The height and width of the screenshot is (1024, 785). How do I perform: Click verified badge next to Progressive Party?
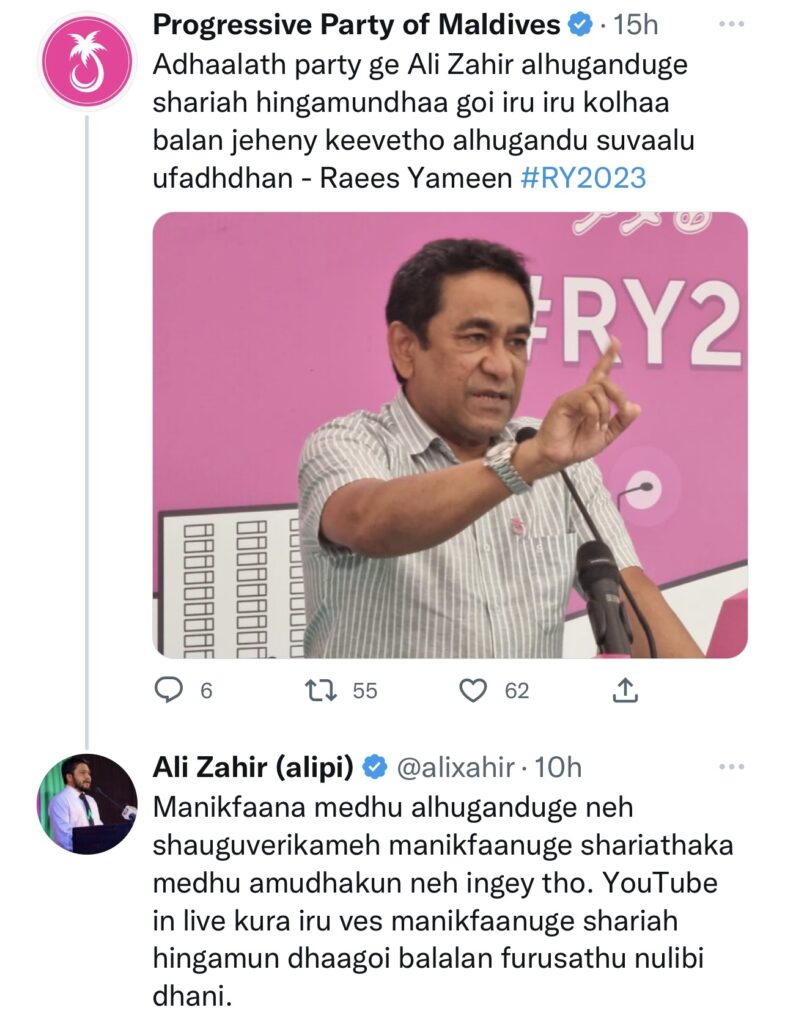point(579,24)
